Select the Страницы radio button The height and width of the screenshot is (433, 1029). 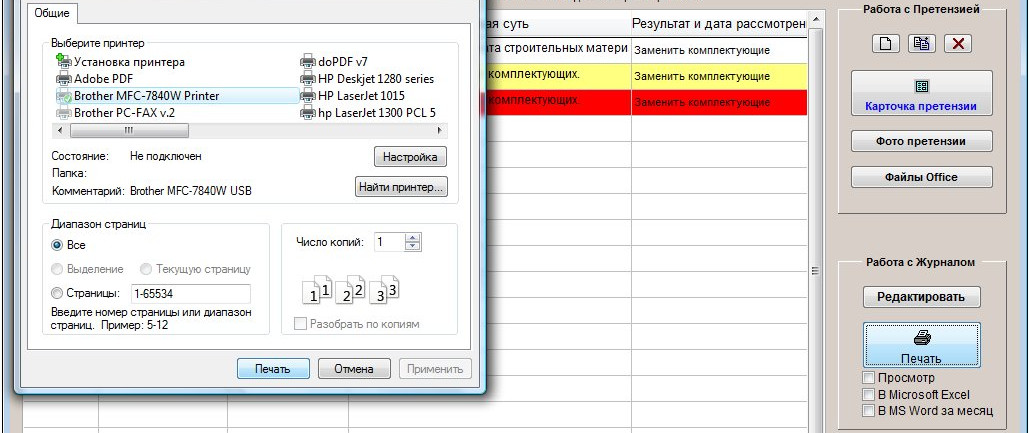click(x=58, y=293)
